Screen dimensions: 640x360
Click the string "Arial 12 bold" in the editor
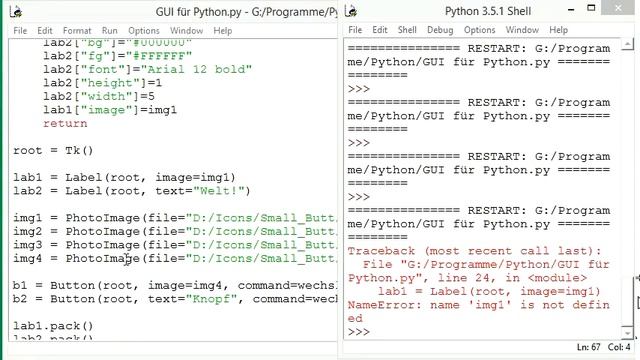[196, 69]
